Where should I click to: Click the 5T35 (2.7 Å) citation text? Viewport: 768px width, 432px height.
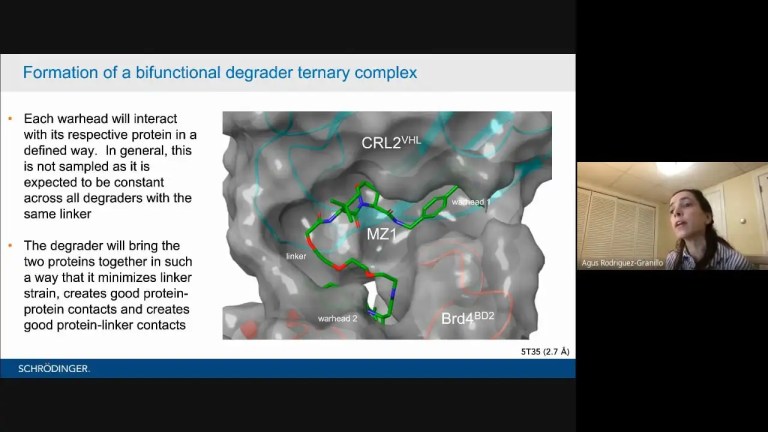(x=543, y=352)
